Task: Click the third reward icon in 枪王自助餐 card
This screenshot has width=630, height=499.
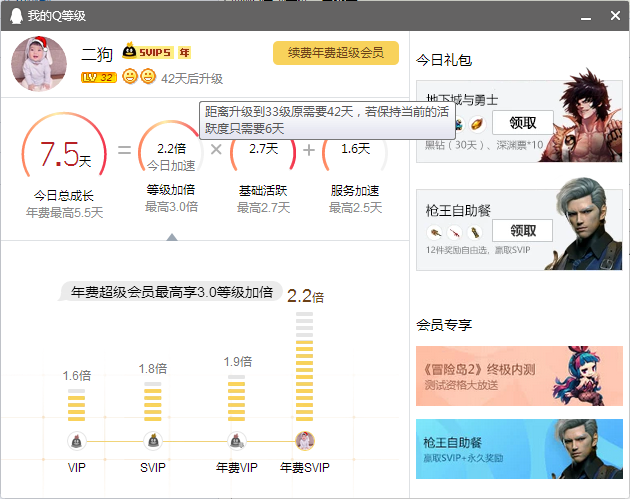Action: [x=475, y=232]
